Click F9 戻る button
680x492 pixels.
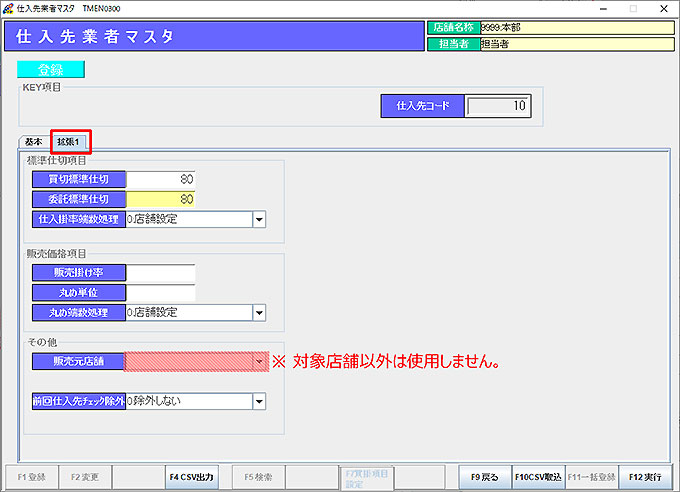tap(485, 477)
